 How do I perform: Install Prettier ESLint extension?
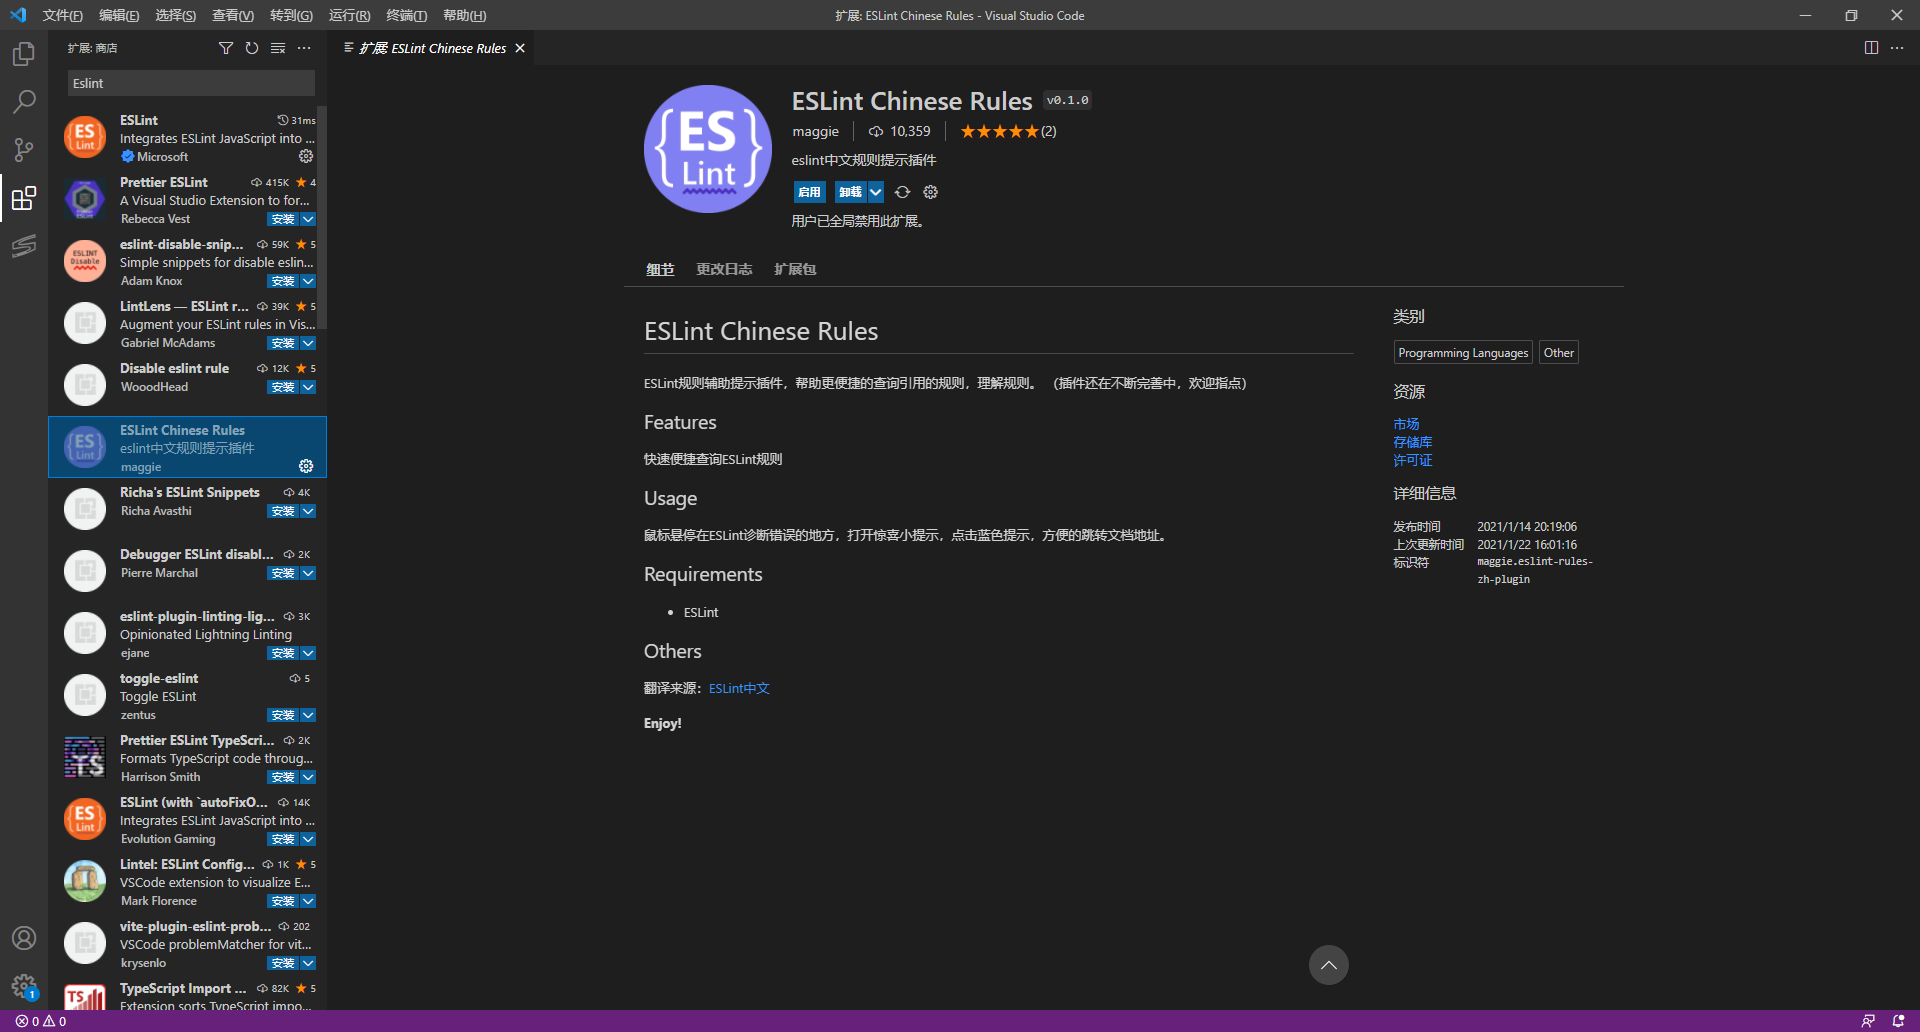click(x=283, y=219)
